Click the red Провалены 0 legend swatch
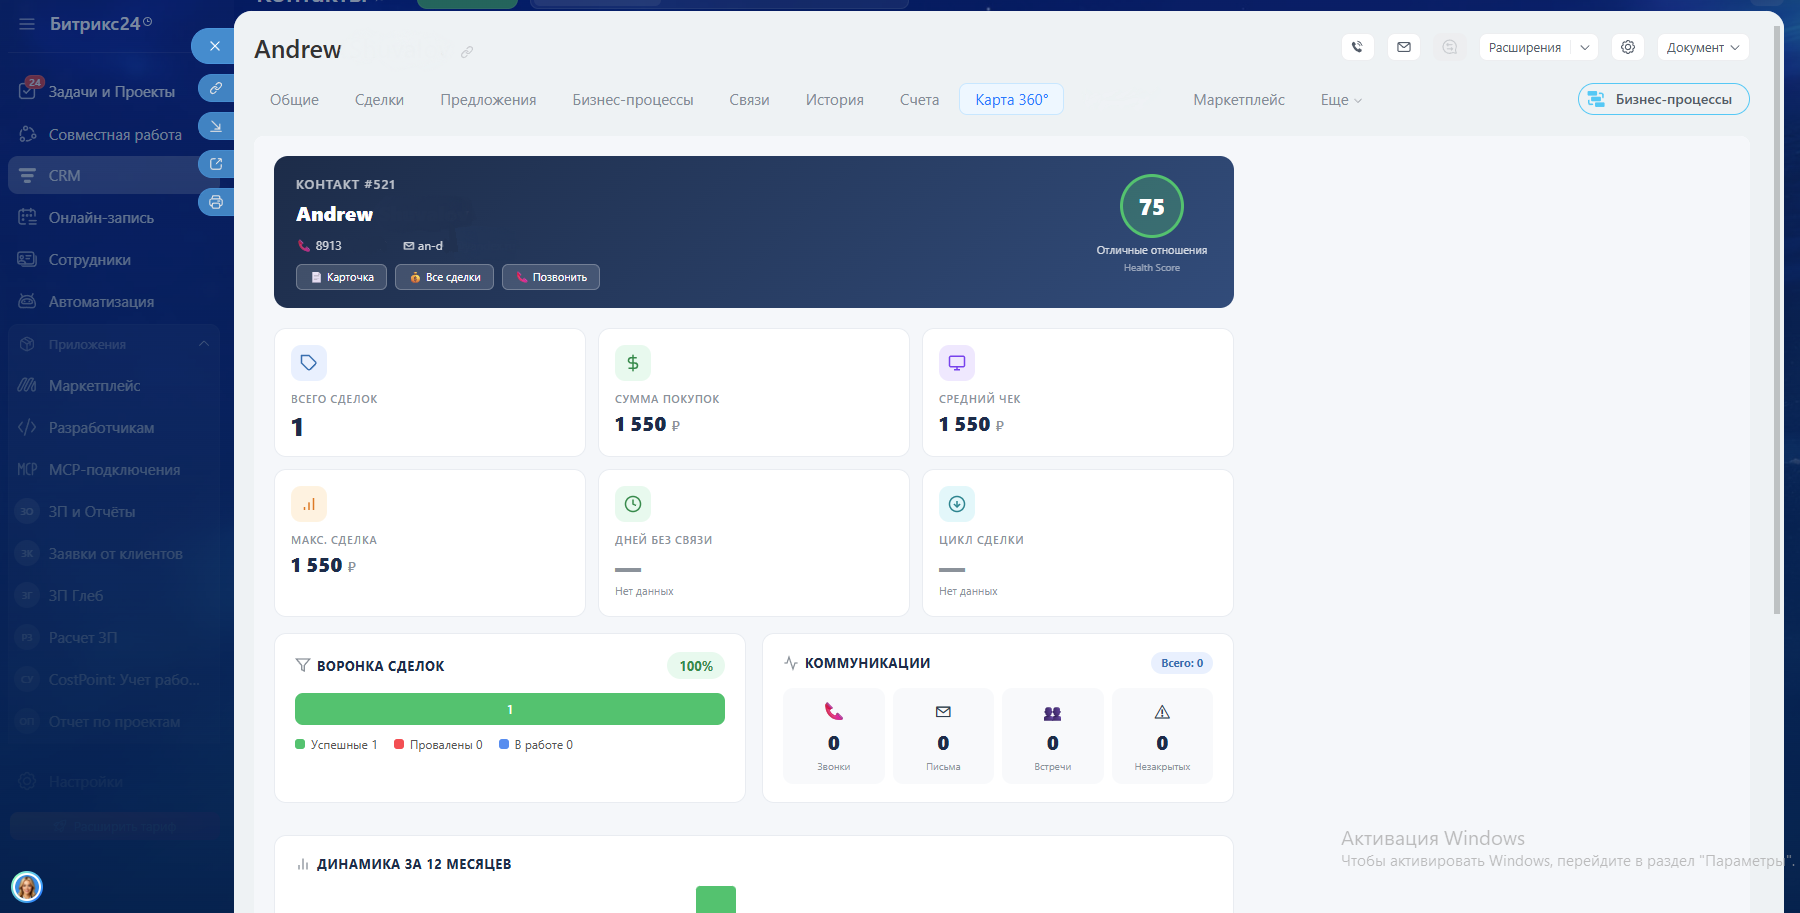Screen dimensions: 1800x913 [x=399, y=744]
